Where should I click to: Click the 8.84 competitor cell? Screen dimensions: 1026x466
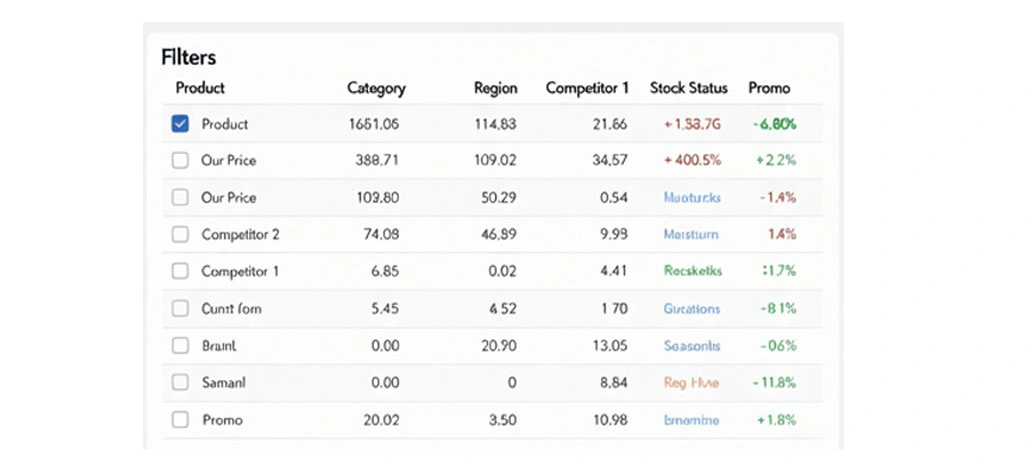click(x=614, y=382)
